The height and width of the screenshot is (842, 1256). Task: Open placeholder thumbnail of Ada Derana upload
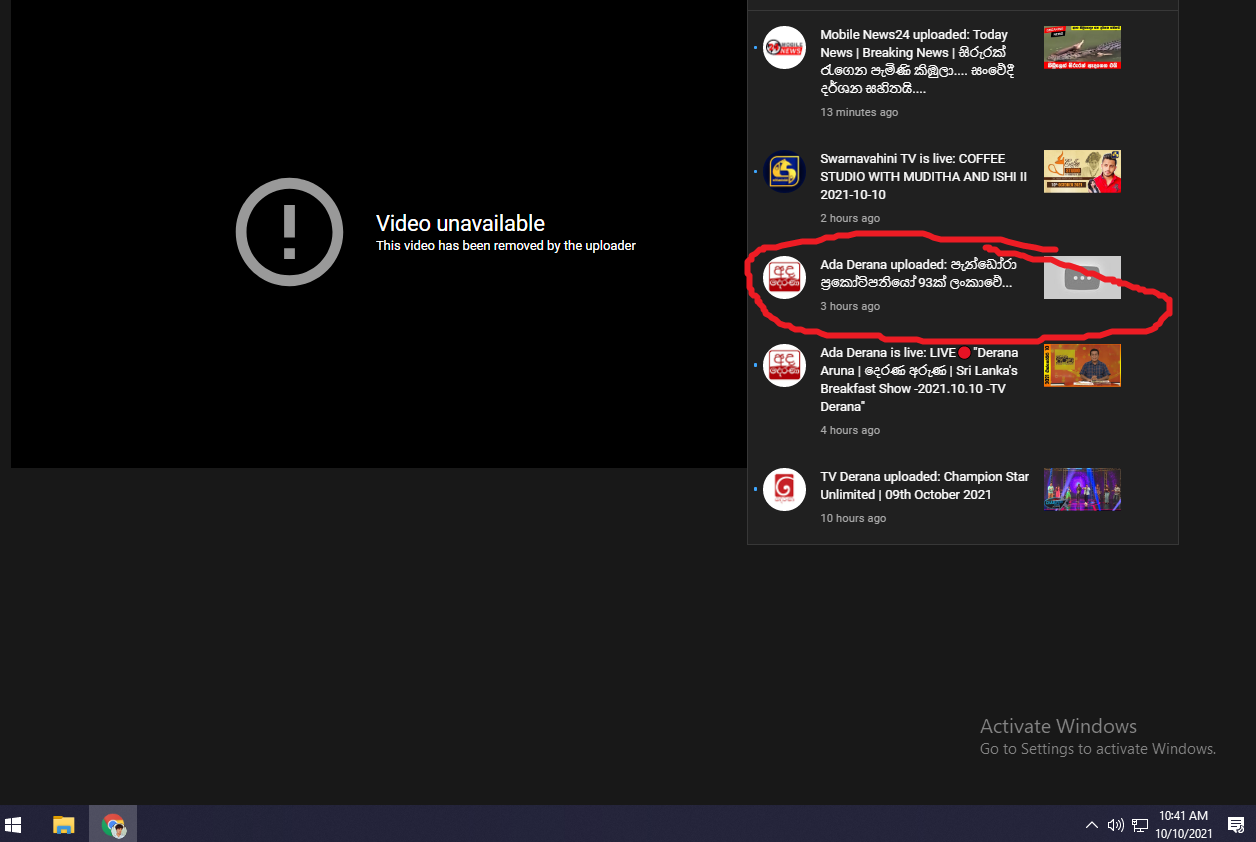[x=1082, y=277]
